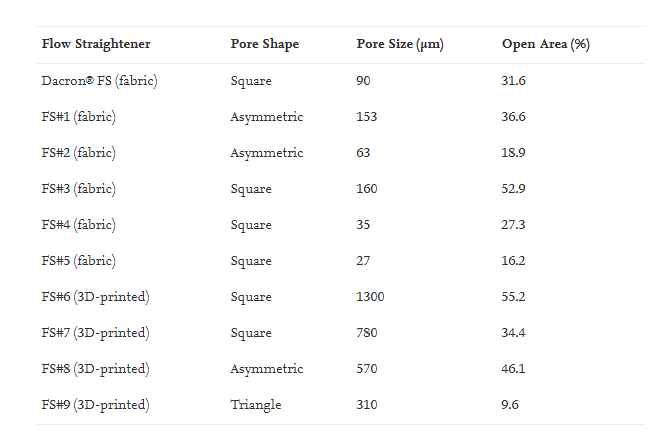Select the pore size value 1300
Viewport: 657px width, 437px height.
(370, 297)
